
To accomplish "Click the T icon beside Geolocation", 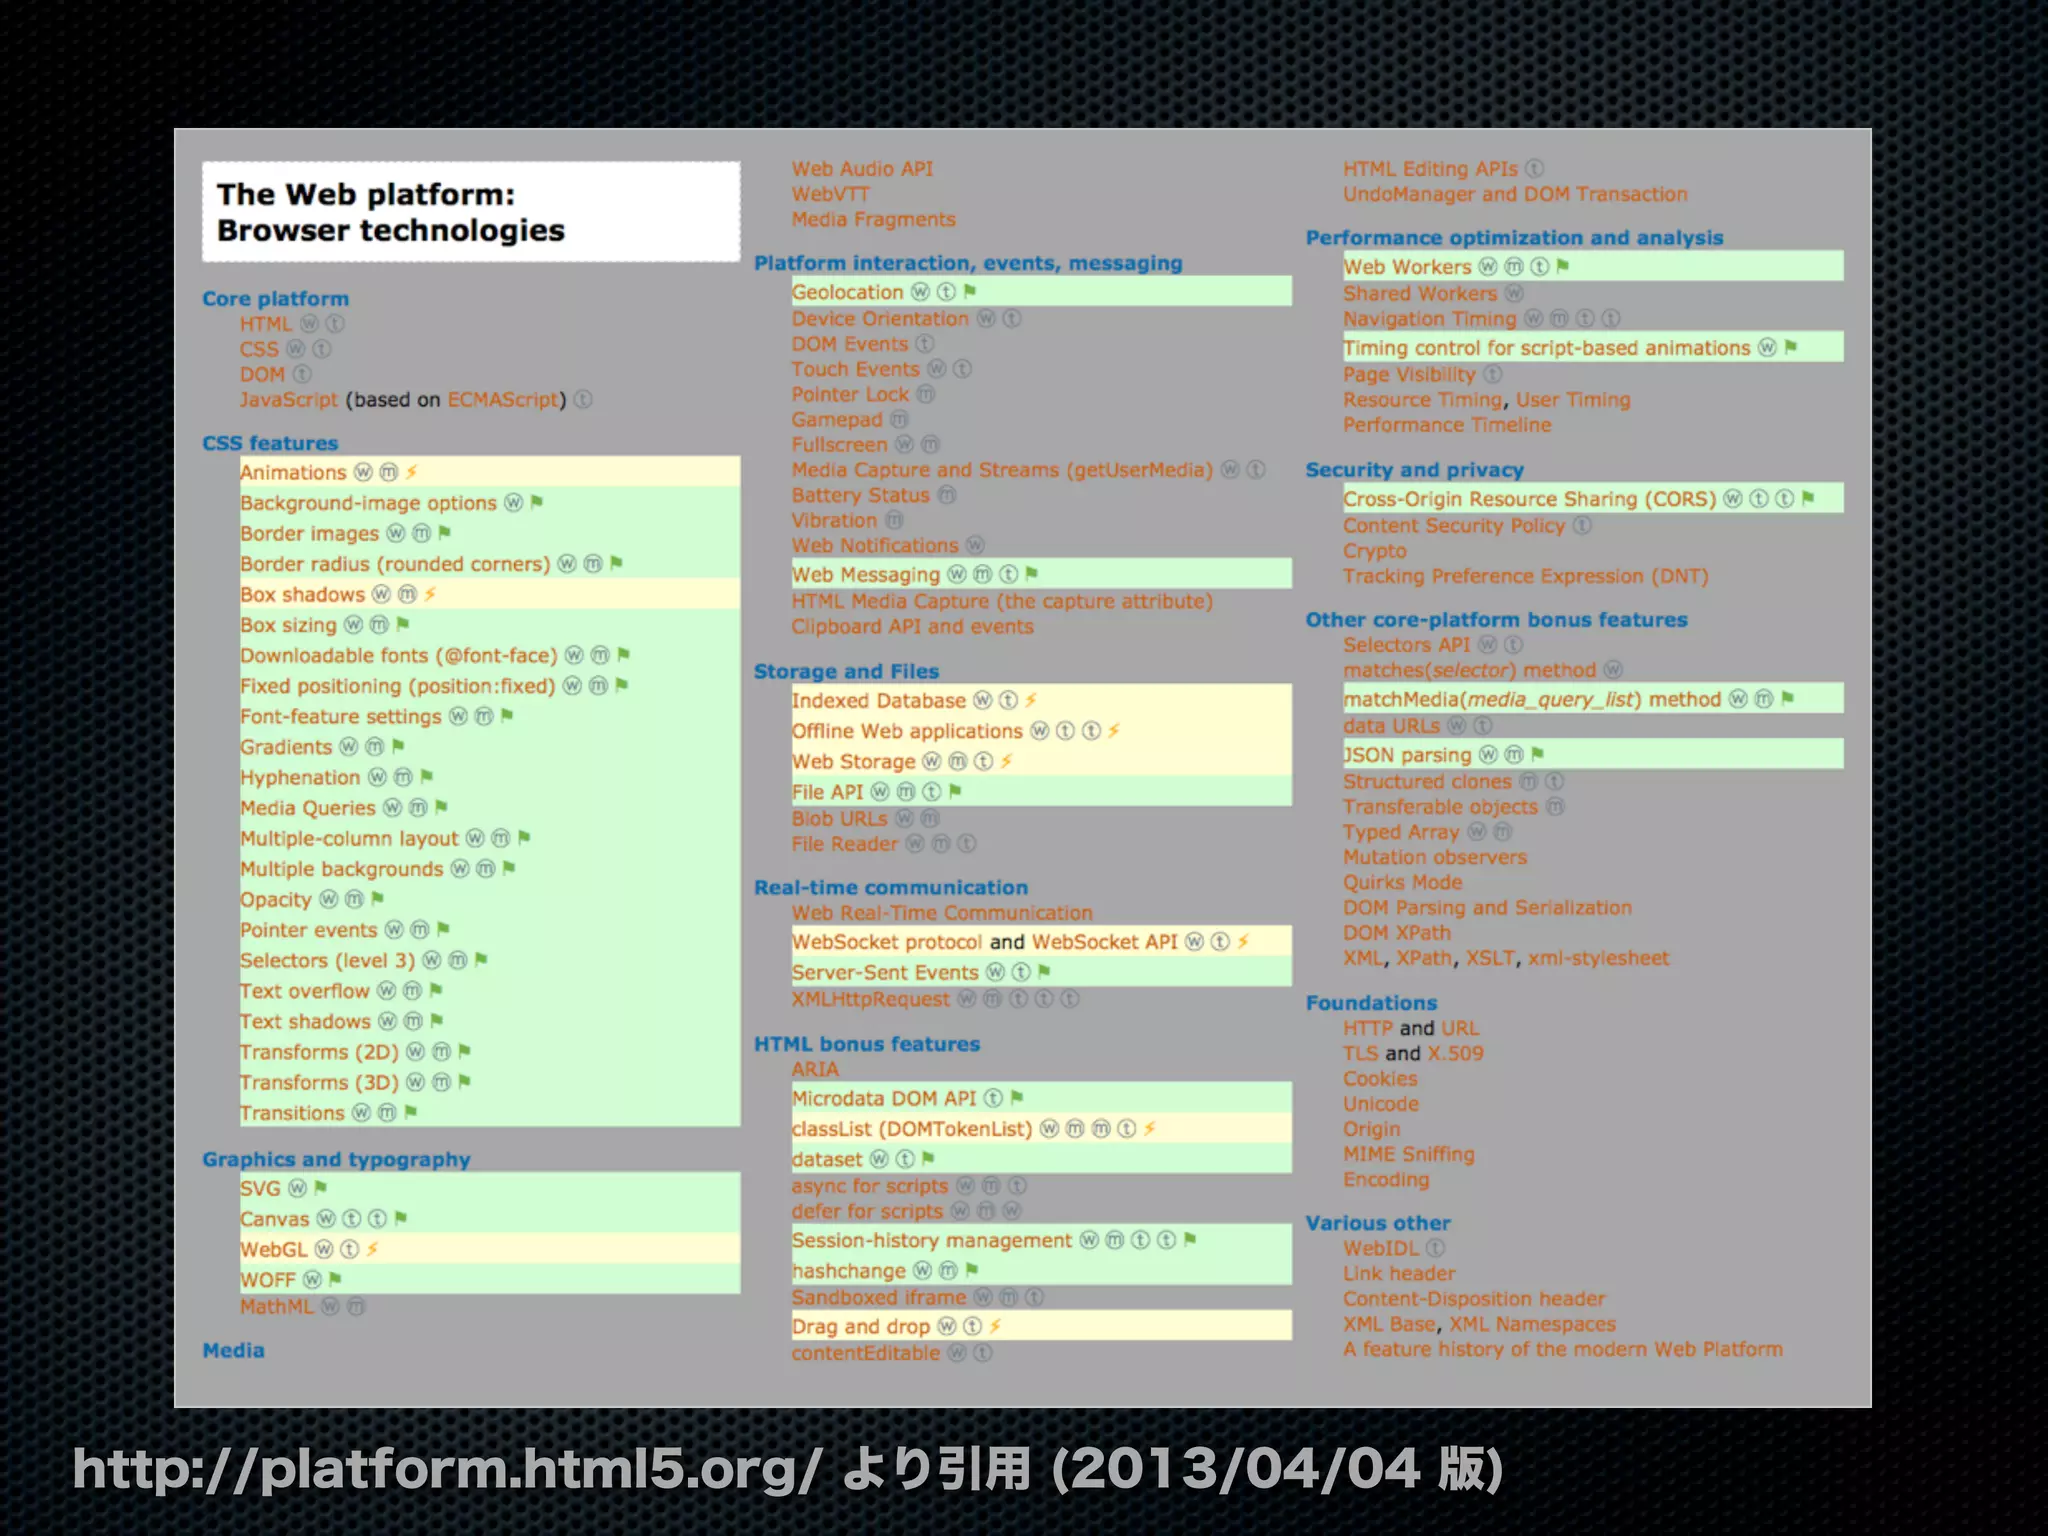I will pos(945,292).
